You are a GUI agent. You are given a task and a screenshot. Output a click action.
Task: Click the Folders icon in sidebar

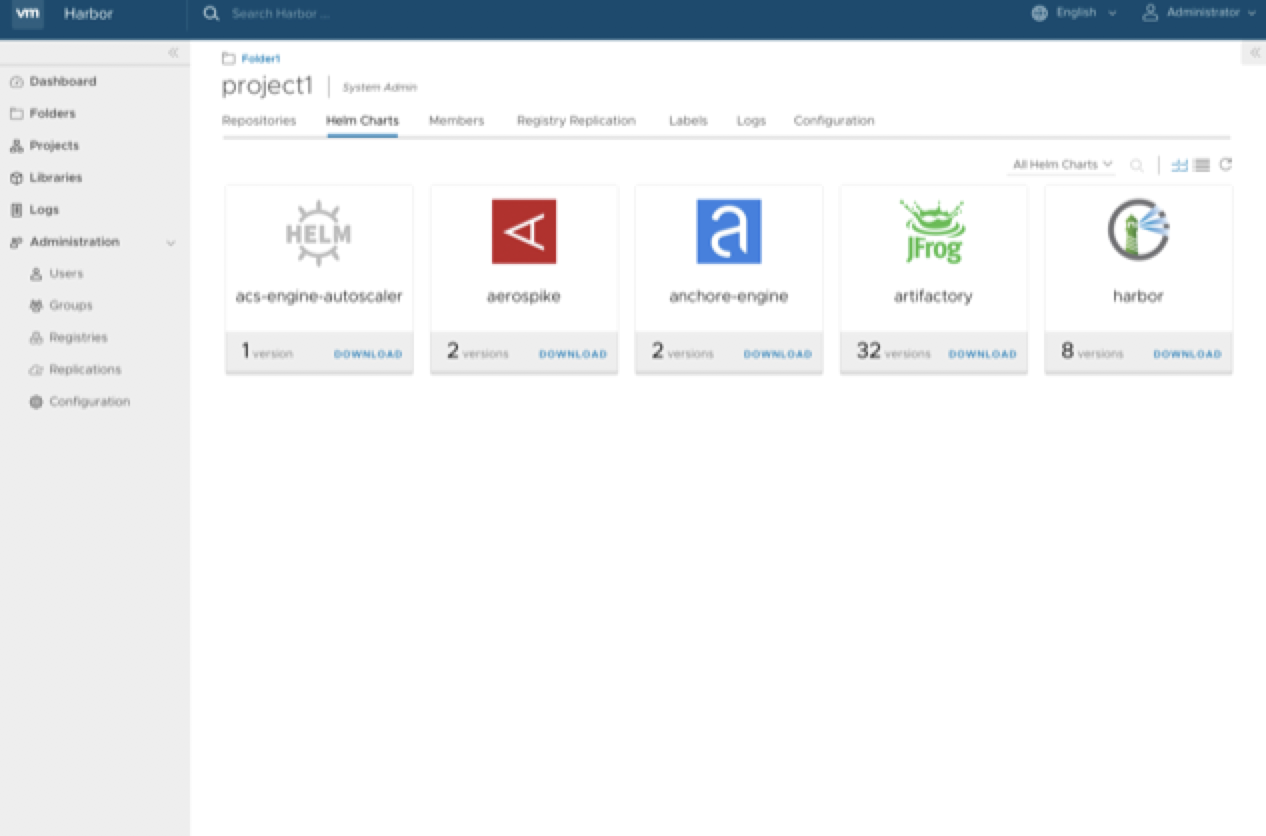pyautogui.click(x=16, y=114)
